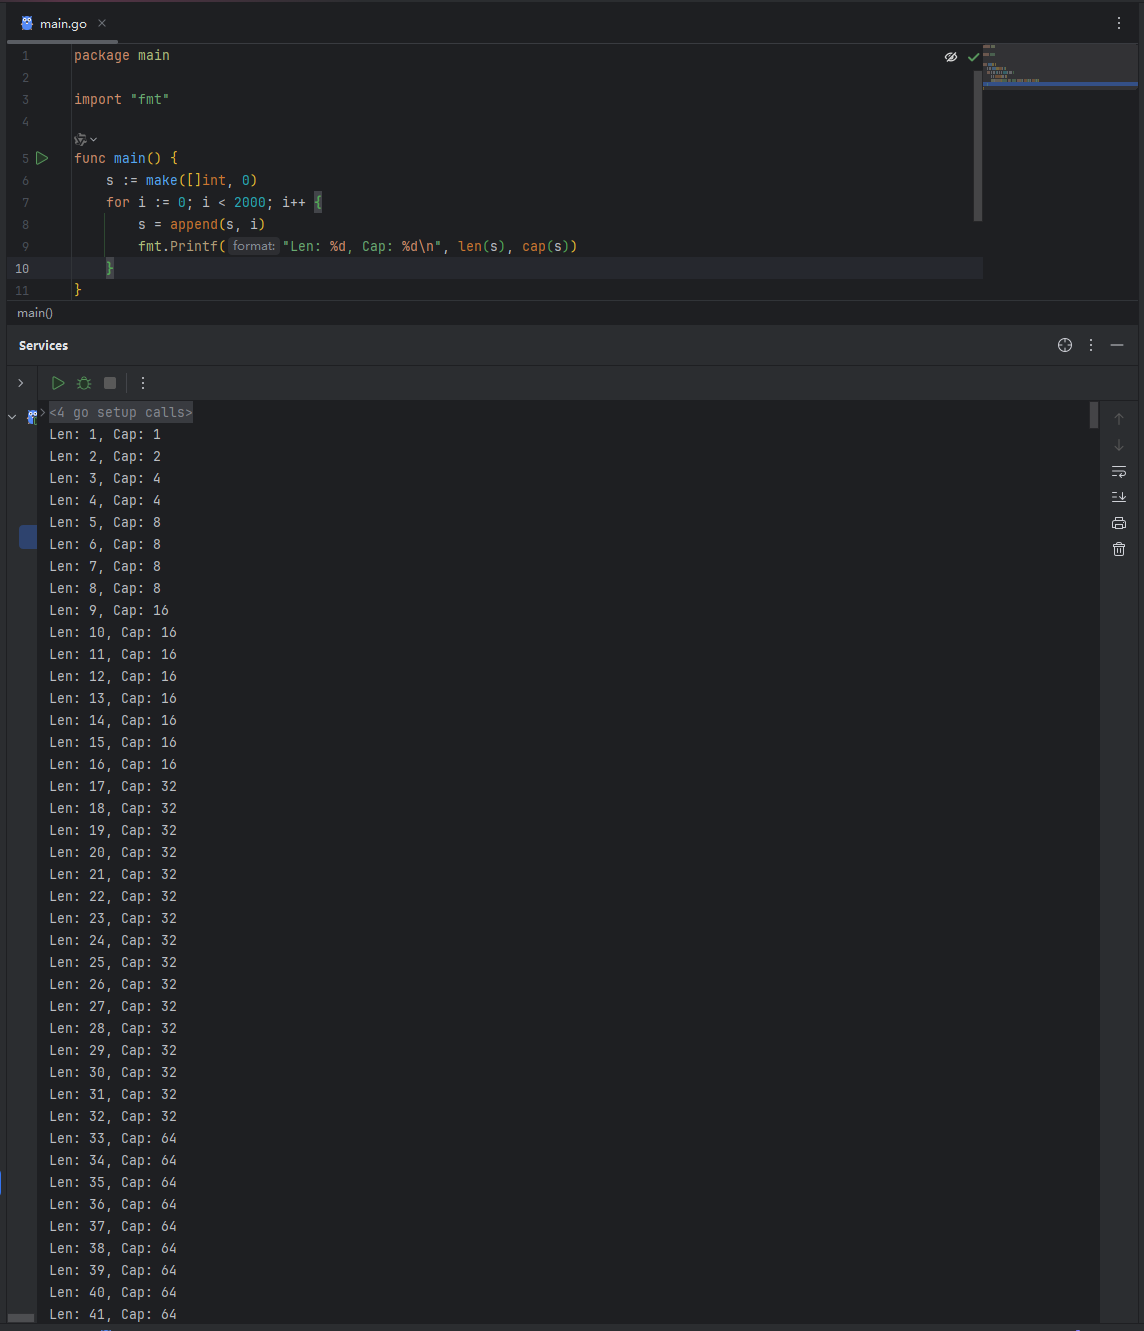Click the run gutter icon beside func main
Viewport: 1144px width, 1331px height.
point(42,158)
